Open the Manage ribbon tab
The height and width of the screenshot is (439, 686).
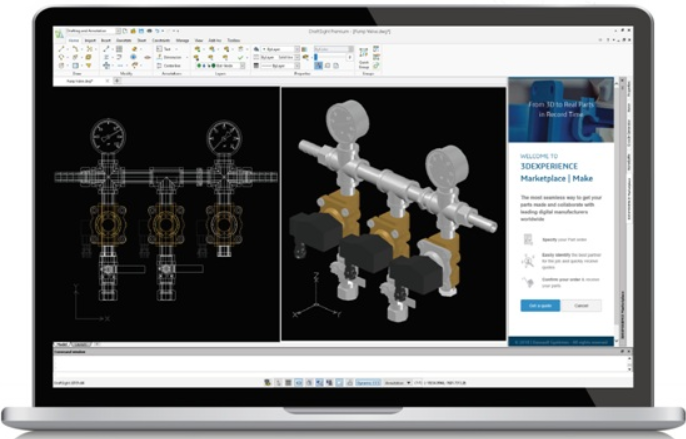click(x=182, y=41)
